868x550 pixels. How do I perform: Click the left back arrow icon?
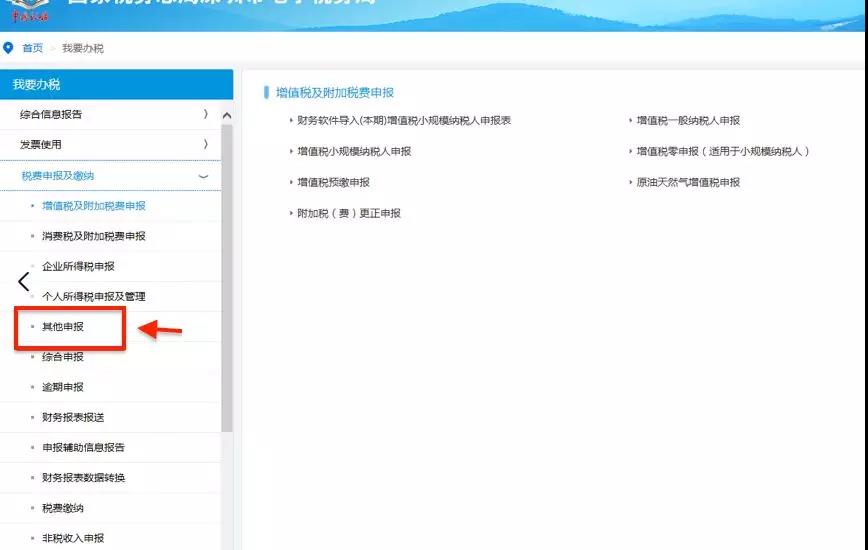[23, 282]
